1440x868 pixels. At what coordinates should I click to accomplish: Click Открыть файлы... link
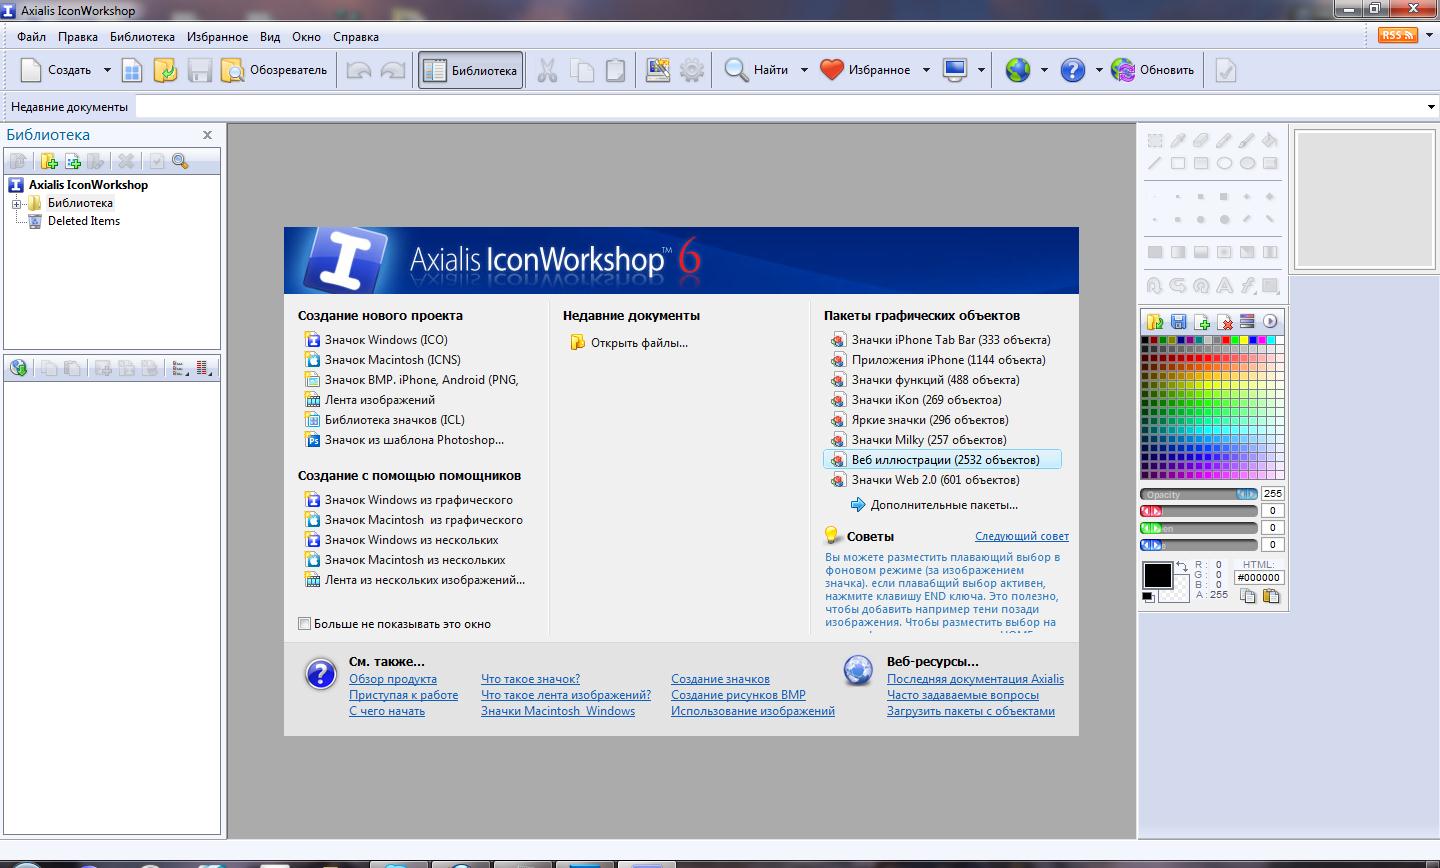[639, 343]
